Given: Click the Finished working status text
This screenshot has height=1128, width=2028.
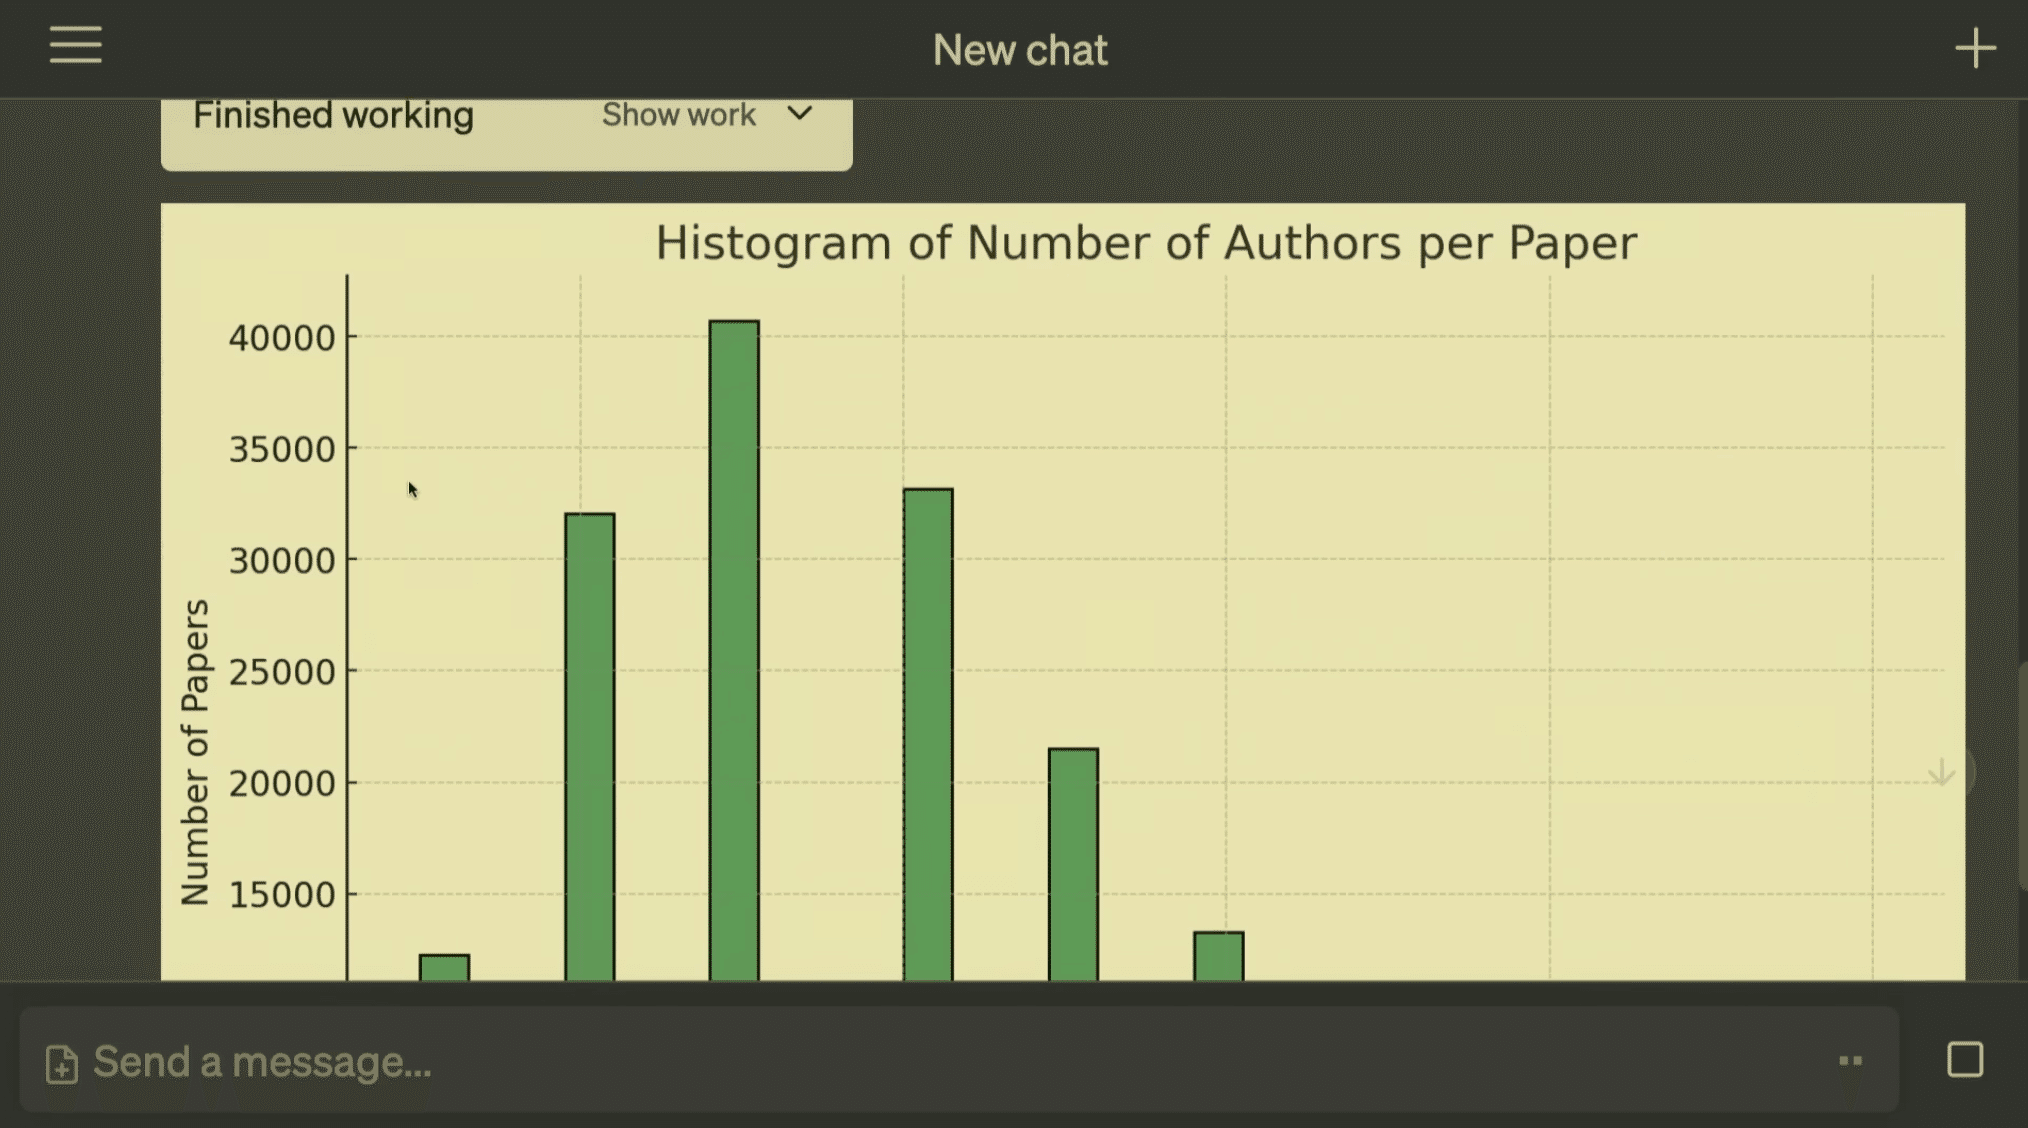Looking at the screenshot, I should [x=333, y=115].
